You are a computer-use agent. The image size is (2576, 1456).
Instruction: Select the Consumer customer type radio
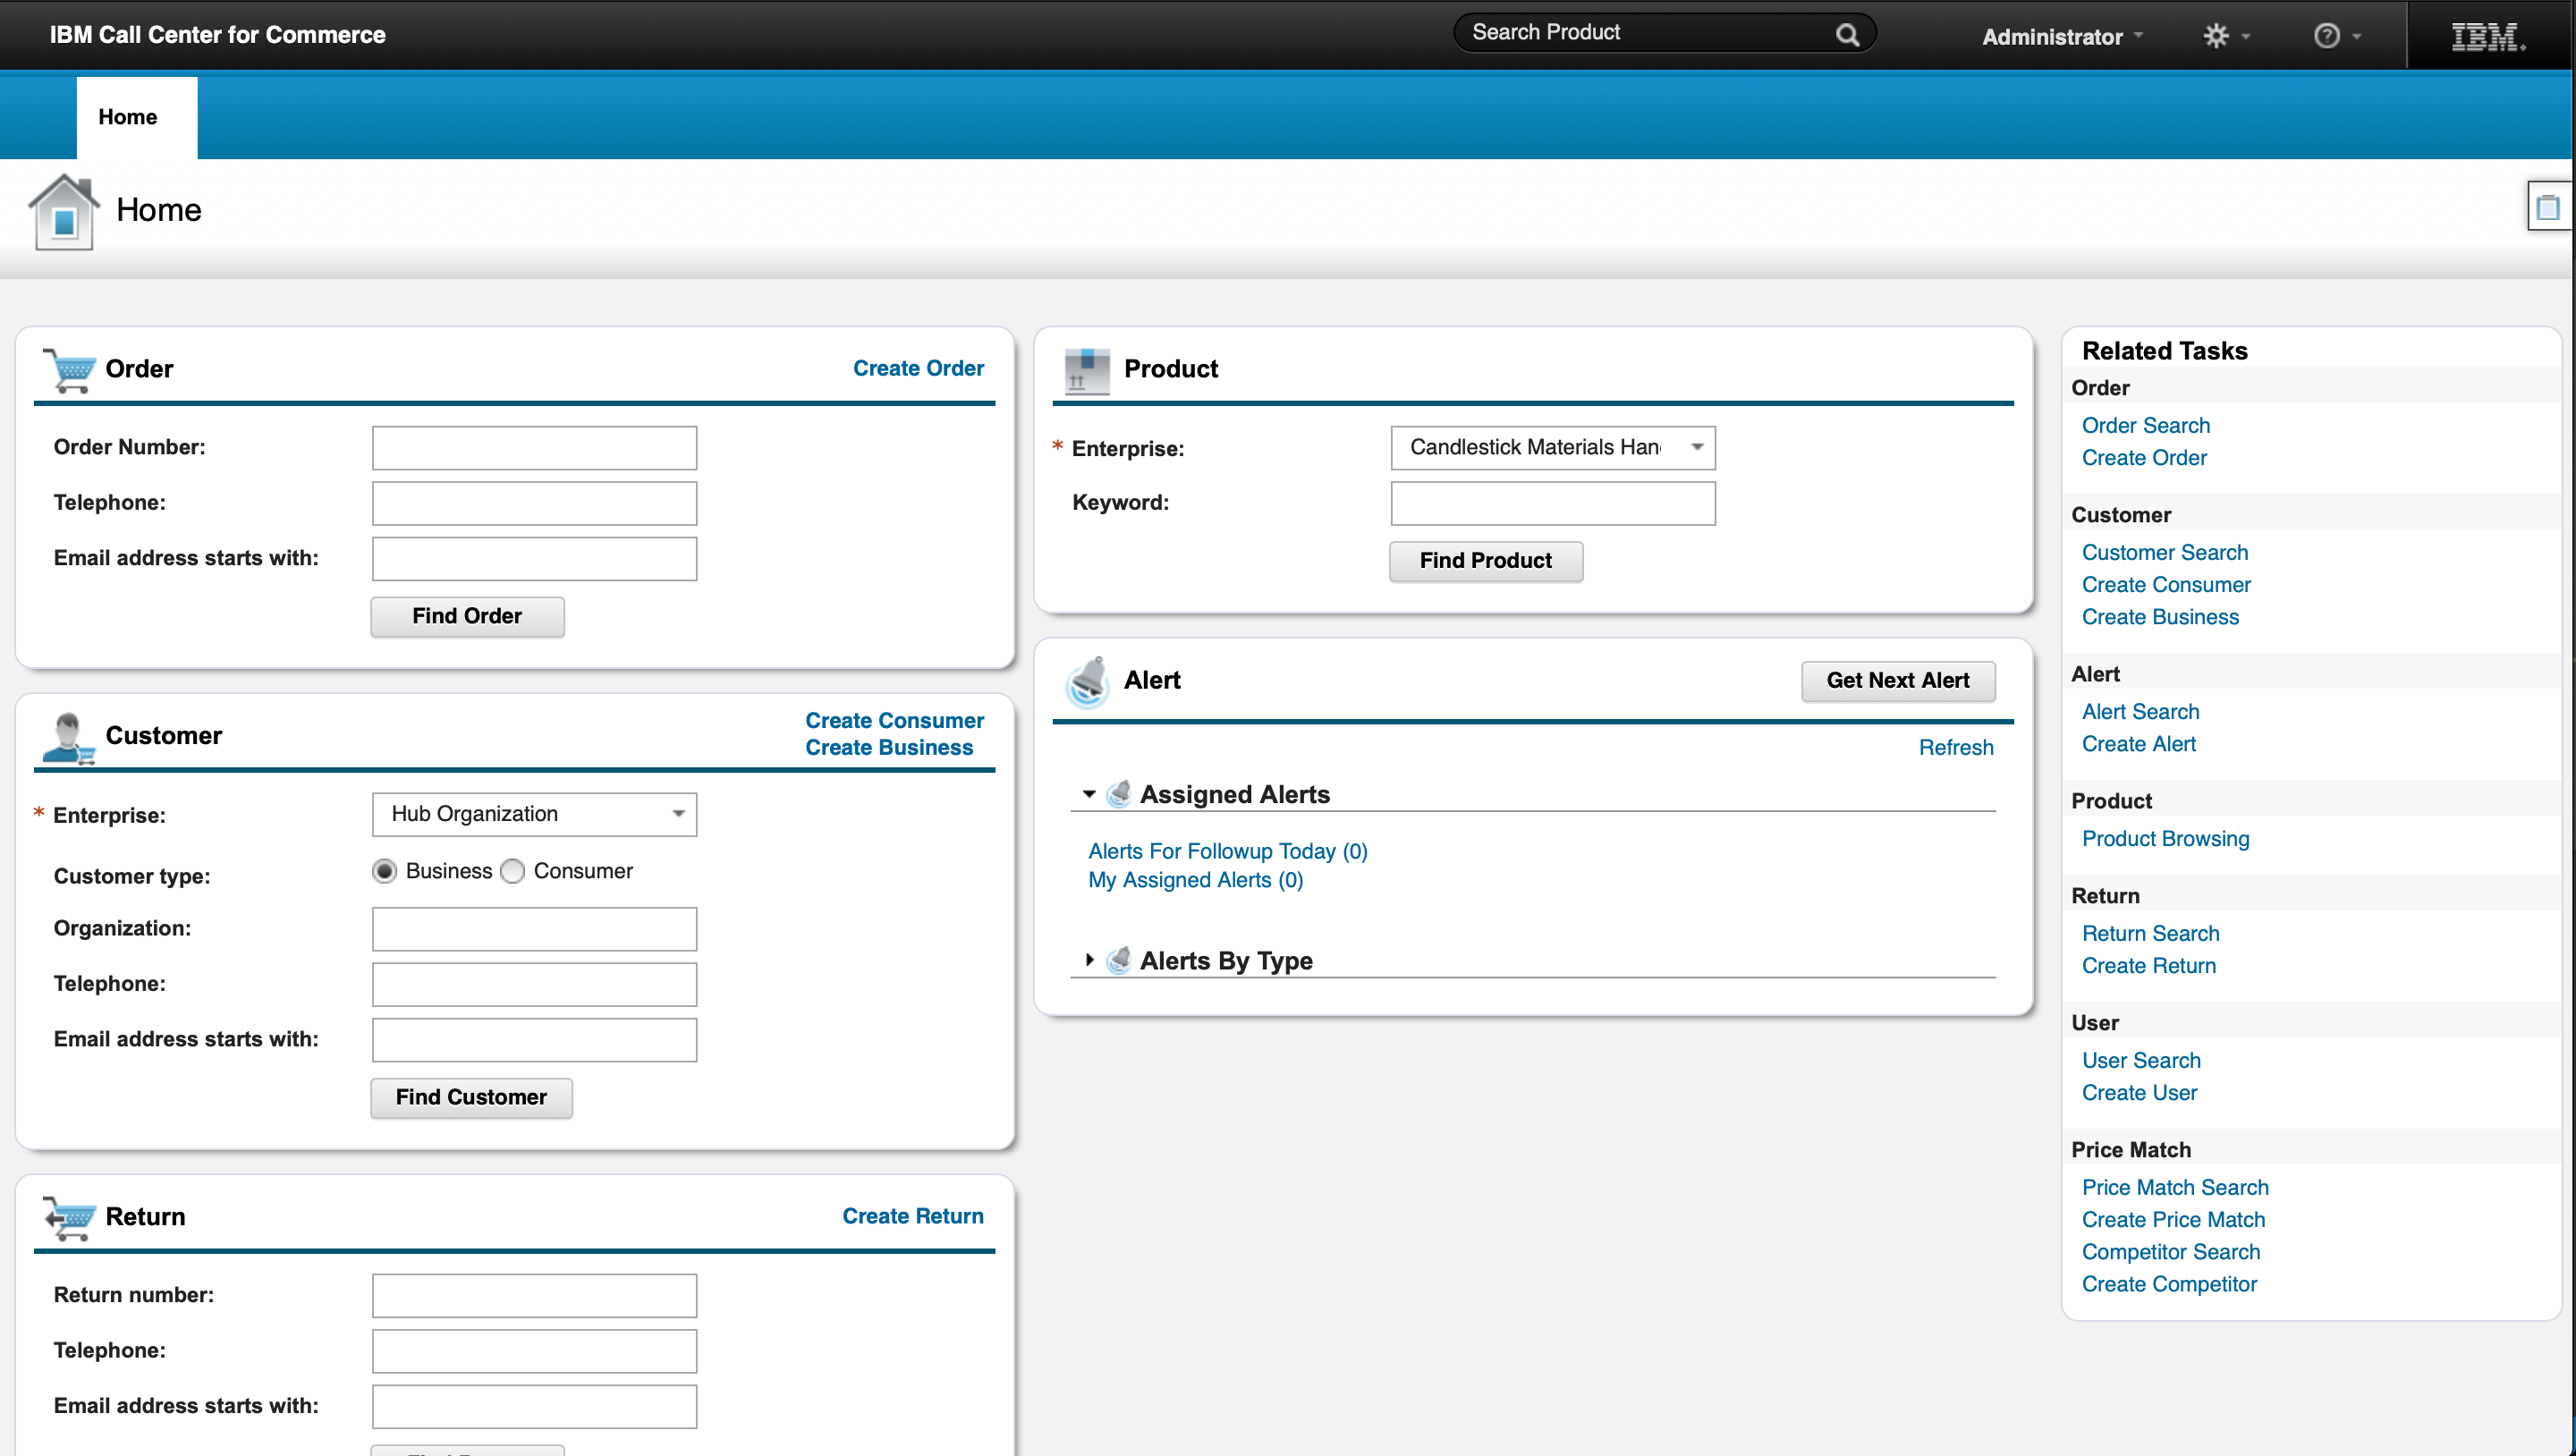point(512,871)
